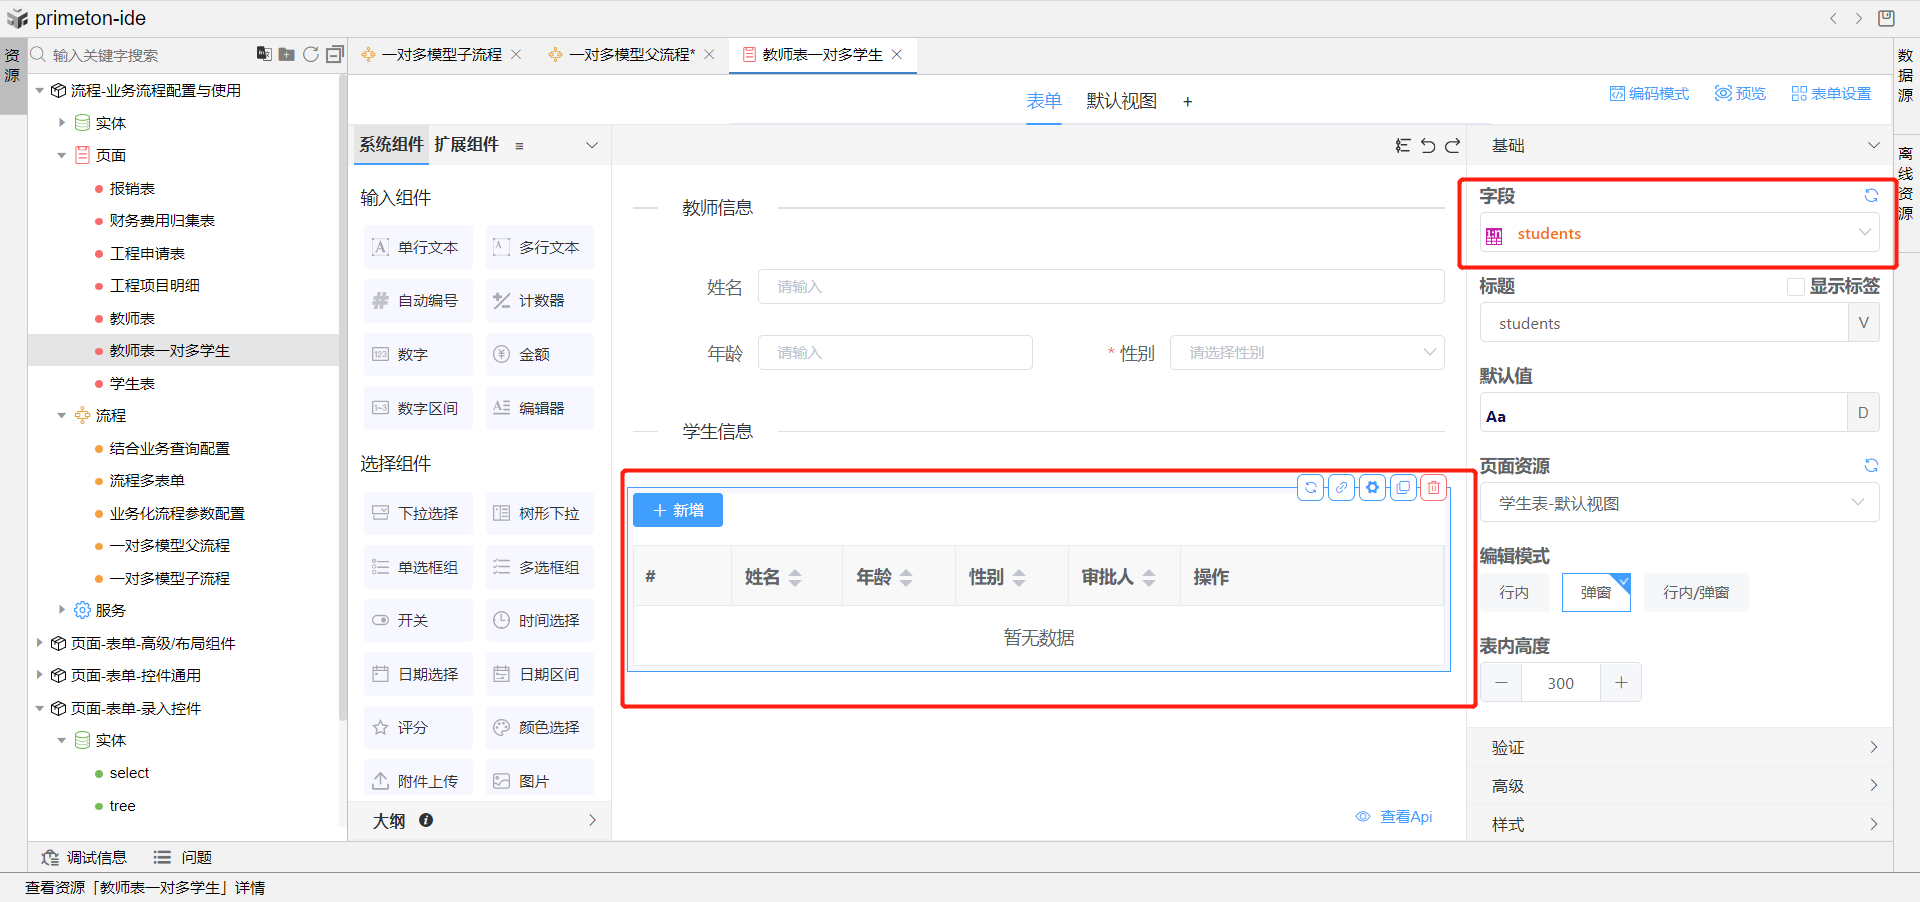Enable the 显示标签 checkbox
The height and width of the screenshot is (902, 1920).
tap(1796, 287)
